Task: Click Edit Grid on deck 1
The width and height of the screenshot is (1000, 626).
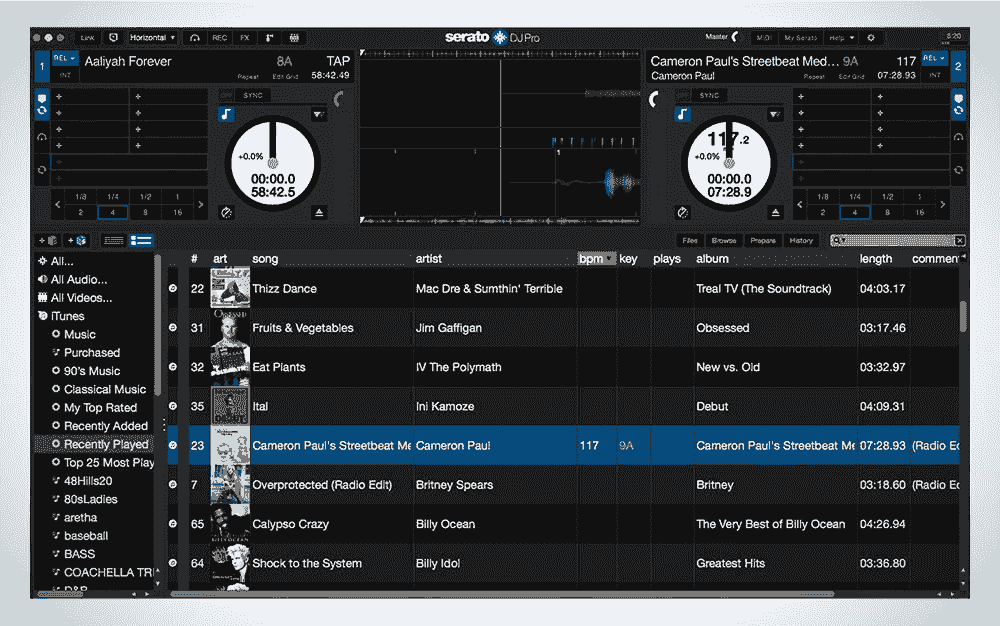Action: click(x=285, y=76)
